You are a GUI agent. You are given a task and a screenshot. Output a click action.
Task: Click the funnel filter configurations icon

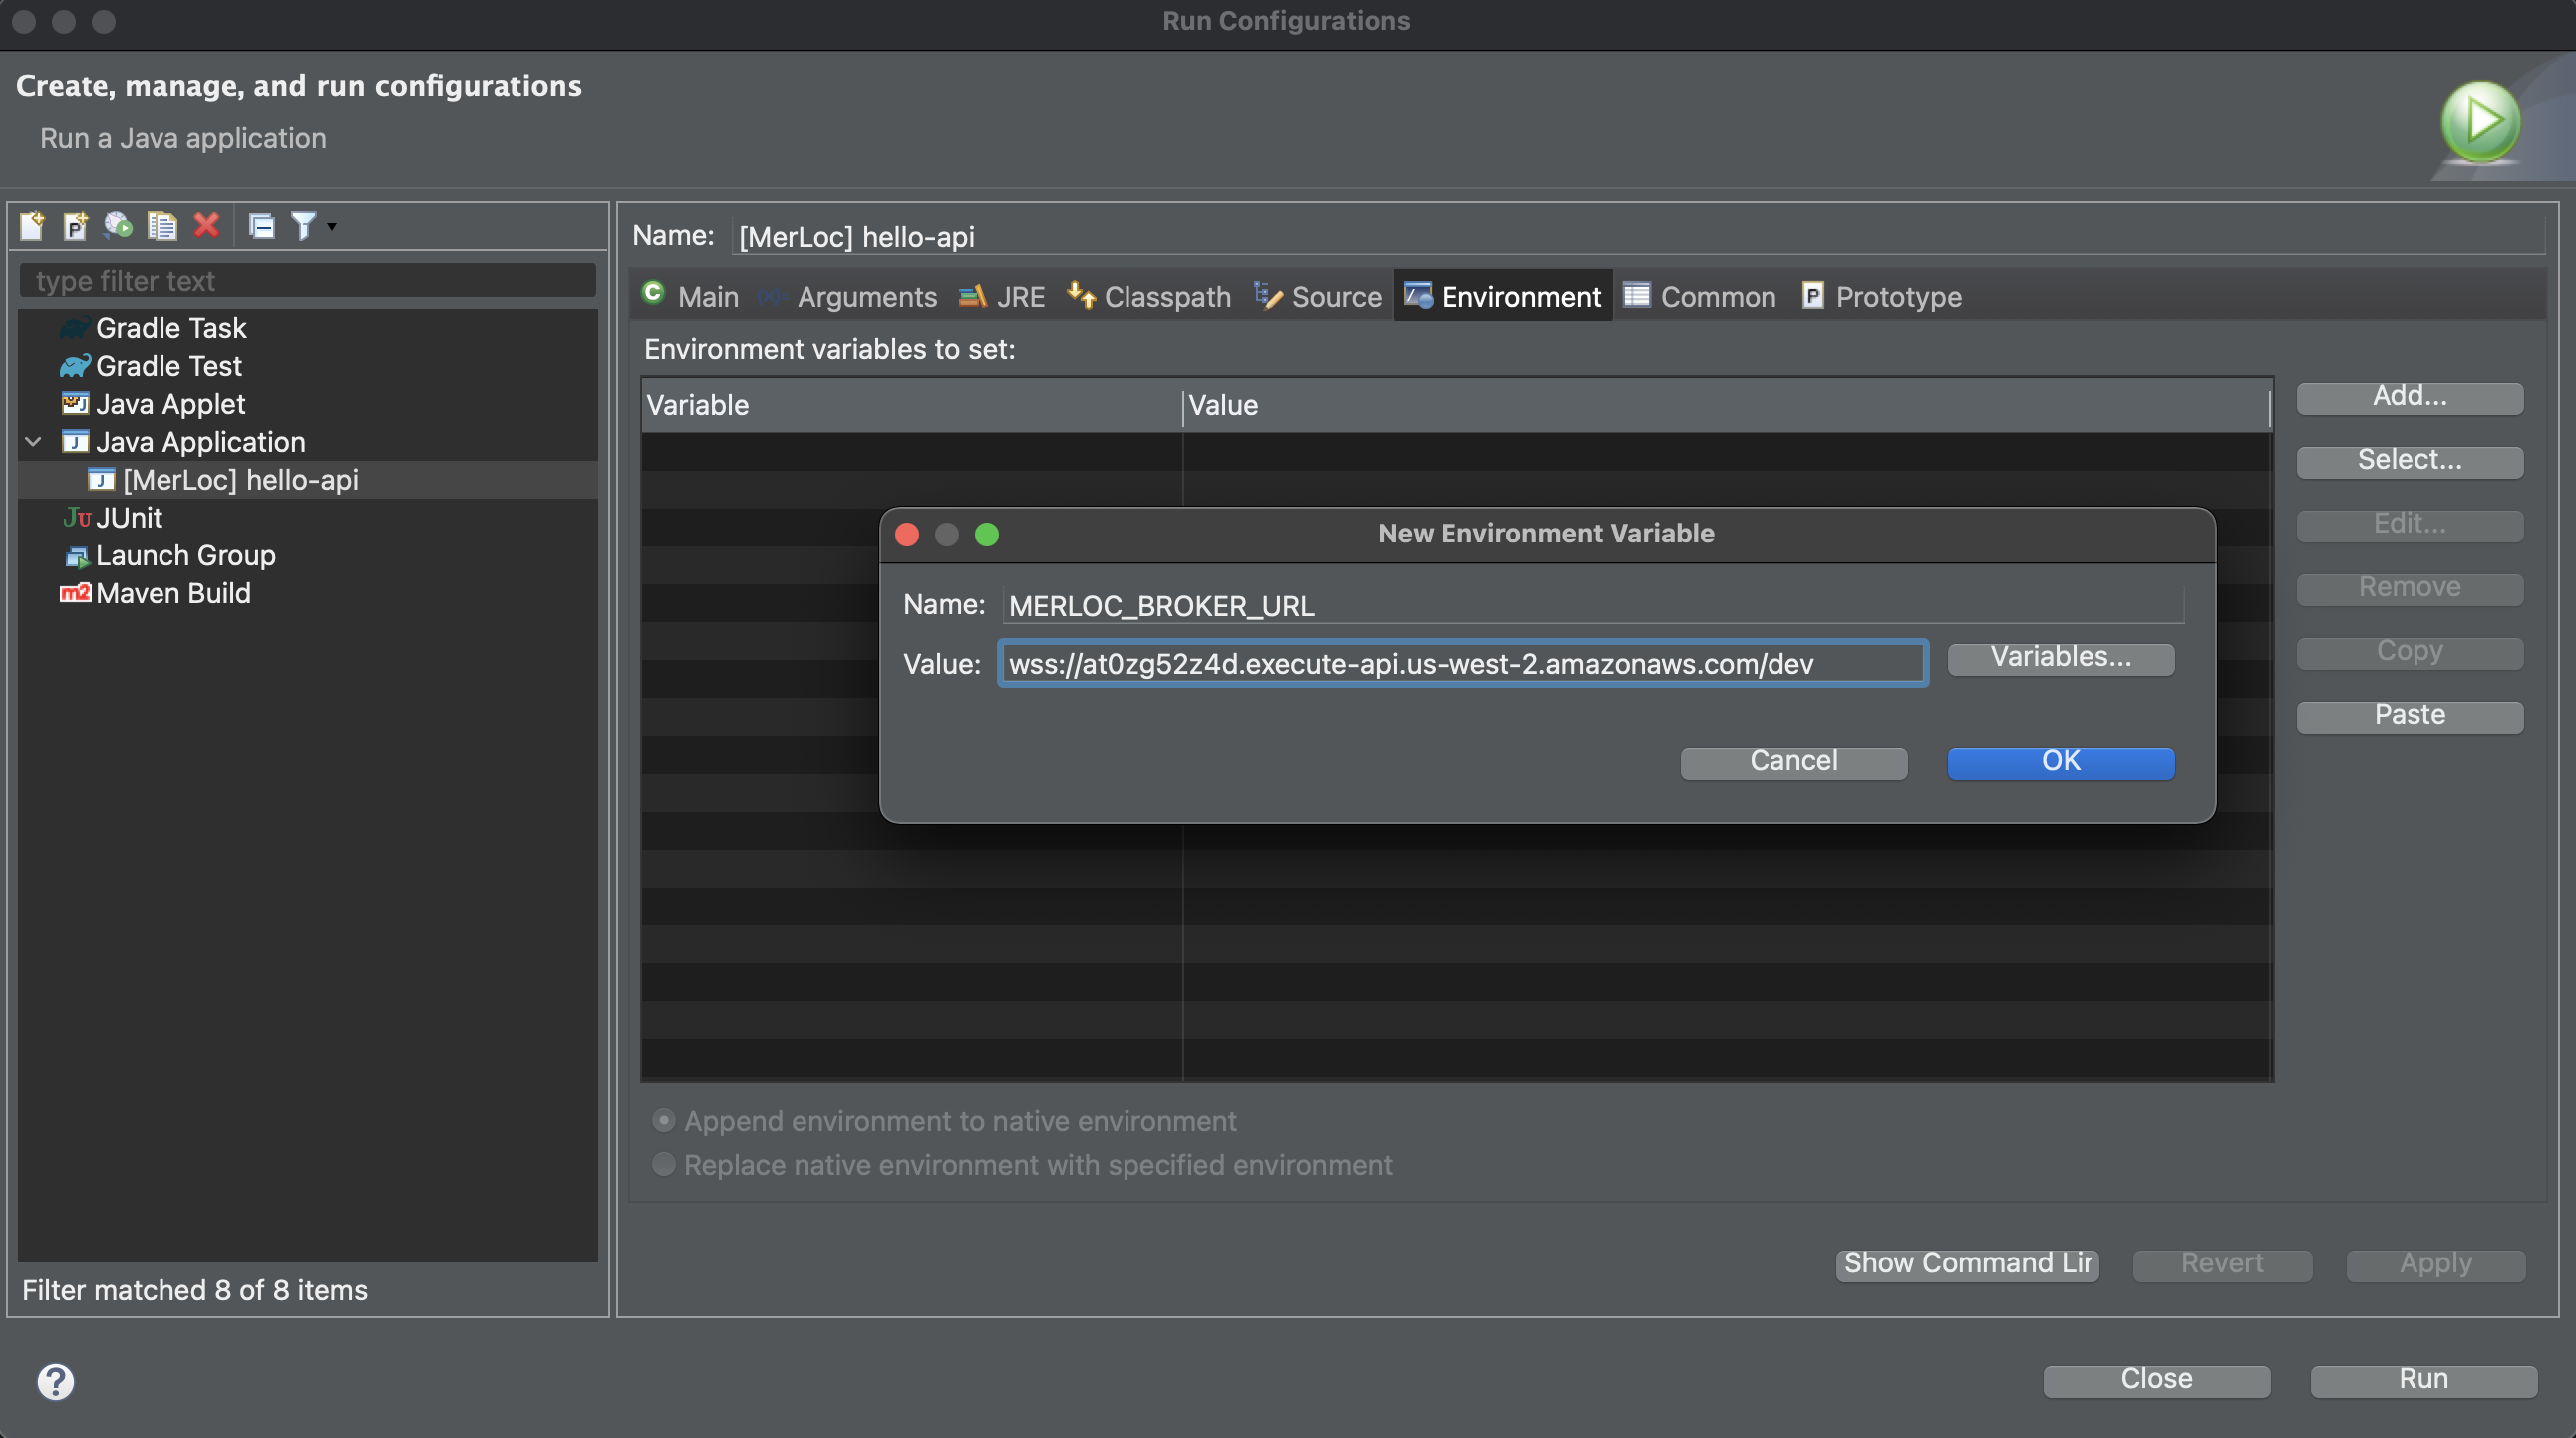tap(303, 226)
